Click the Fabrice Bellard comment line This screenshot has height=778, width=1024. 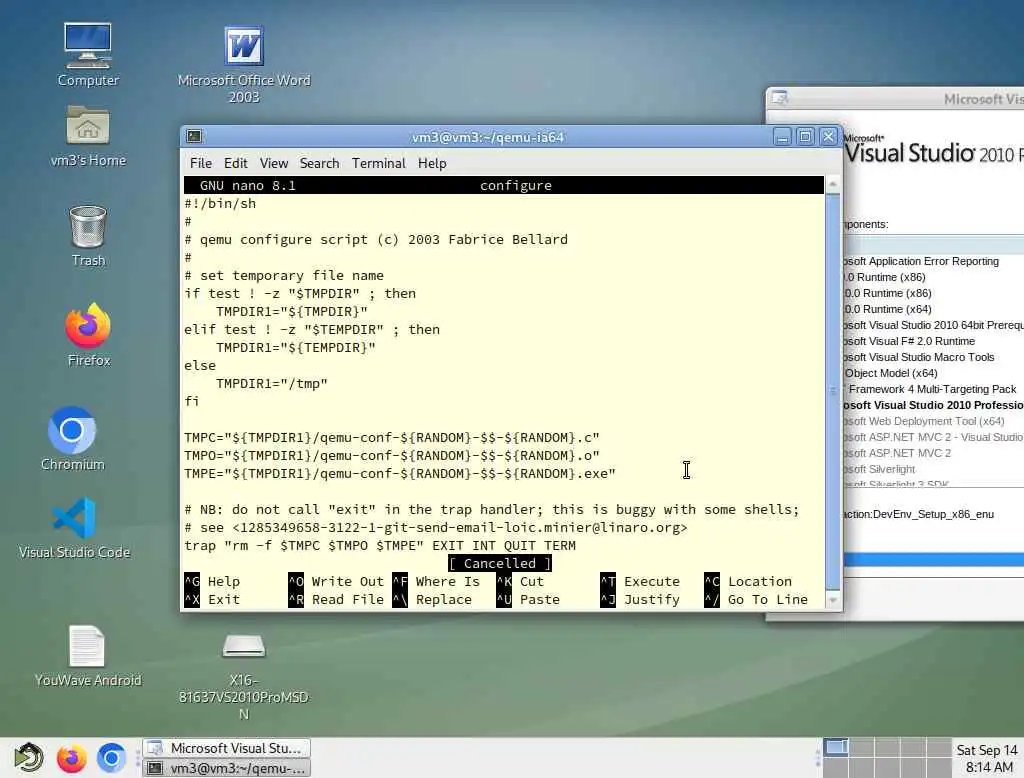376,240
